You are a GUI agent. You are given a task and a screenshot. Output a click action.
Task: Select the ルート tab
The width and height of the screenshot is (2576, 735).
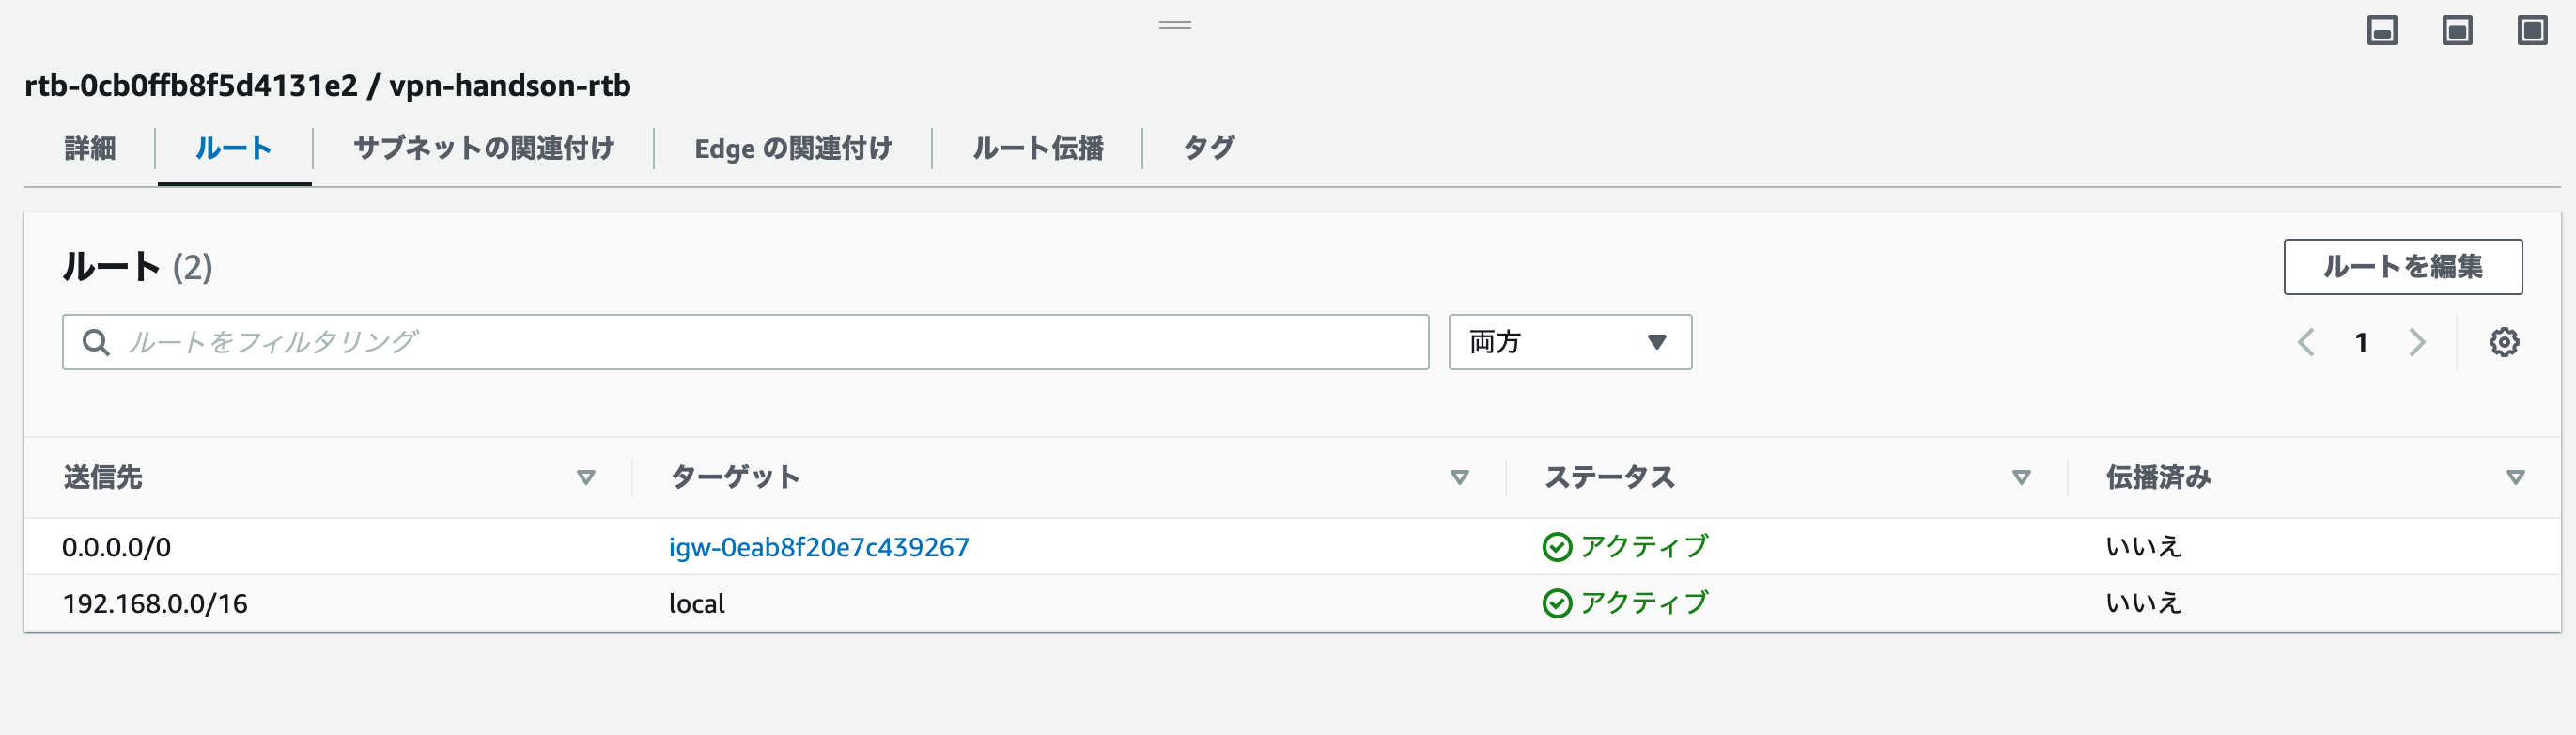pyautogui.click(x=233, y=148)
